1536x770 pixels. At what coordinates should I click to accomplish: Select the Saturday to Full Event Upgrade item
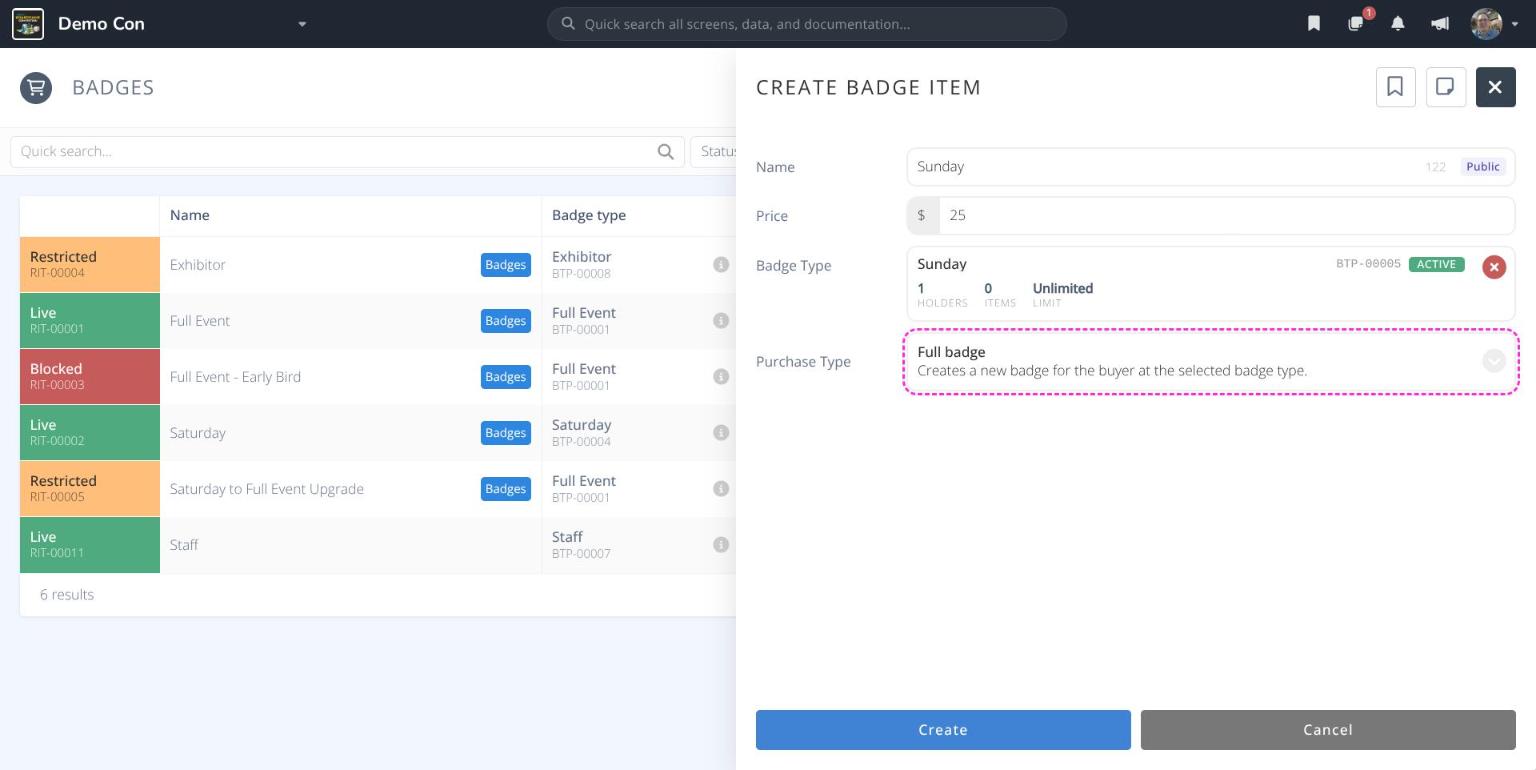[267, 489]
